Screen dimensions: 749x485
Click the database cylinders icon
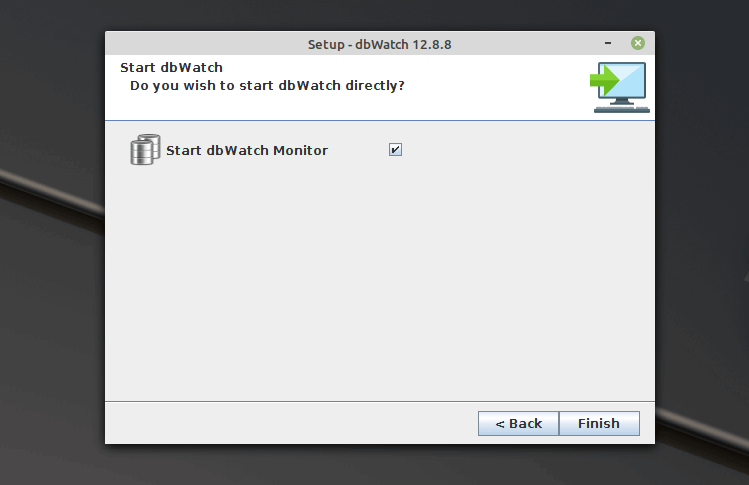click(x=145, y=150)
